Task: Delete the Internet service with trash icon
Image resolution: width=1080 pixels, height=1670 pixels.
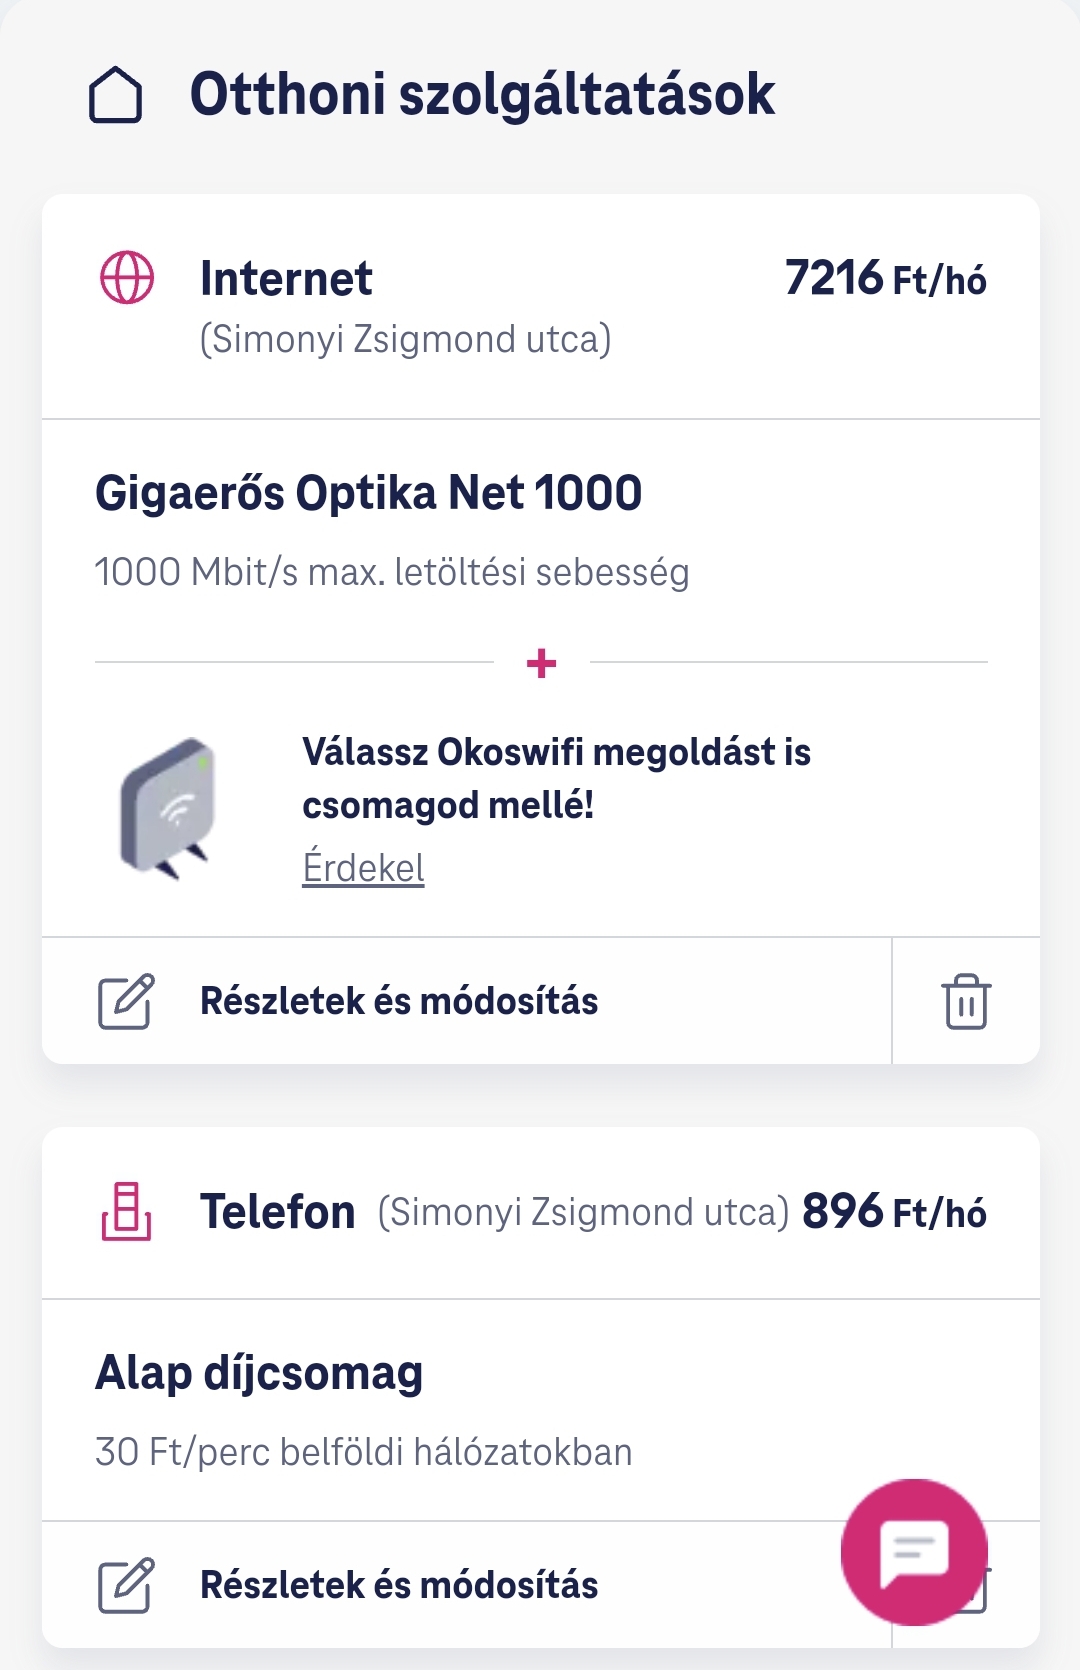Action: (x=965, y=1001)
